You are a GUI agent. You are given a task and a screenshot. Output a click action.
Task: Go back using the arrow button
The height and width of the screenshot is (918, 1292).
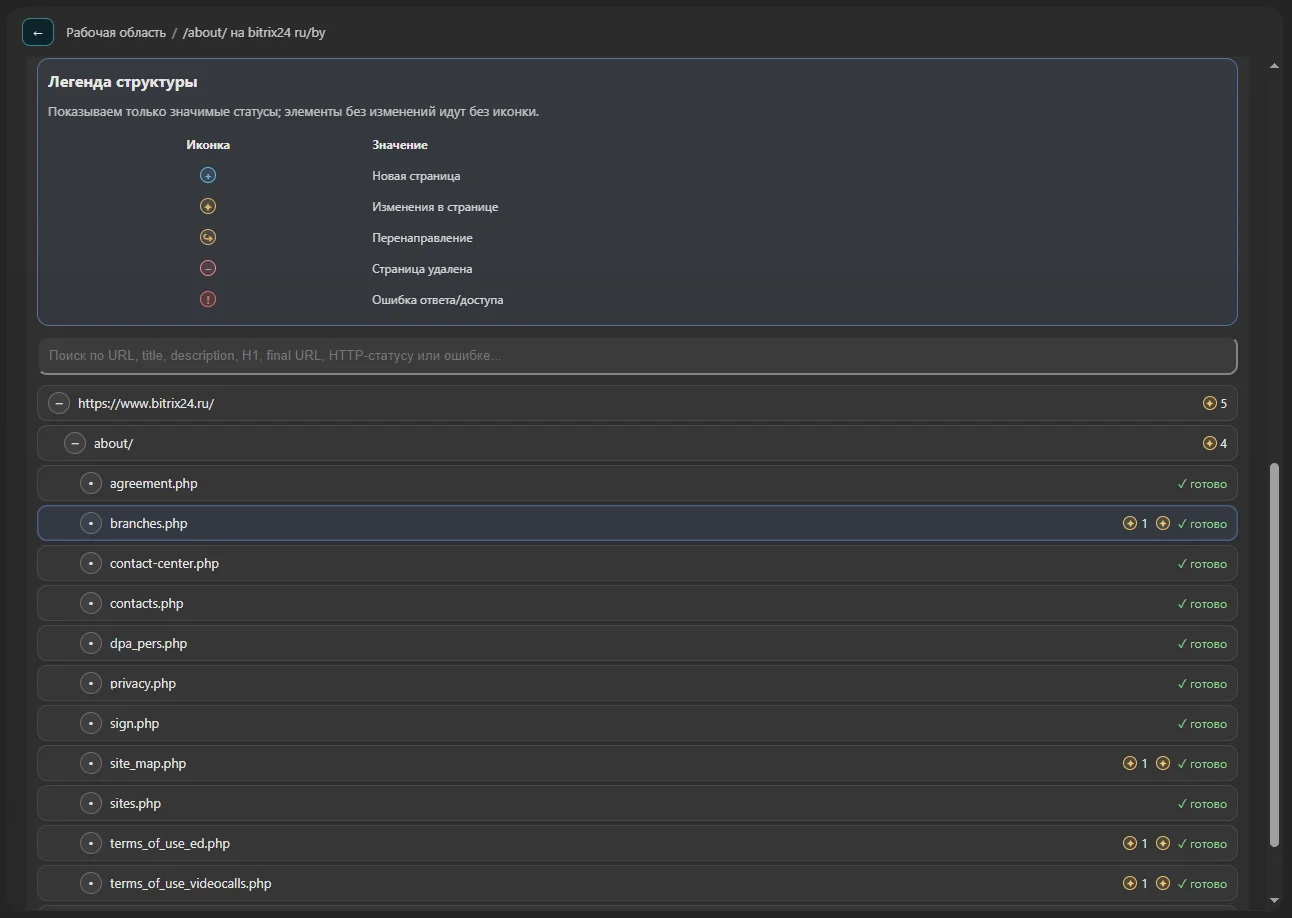[x=38, y=32]
